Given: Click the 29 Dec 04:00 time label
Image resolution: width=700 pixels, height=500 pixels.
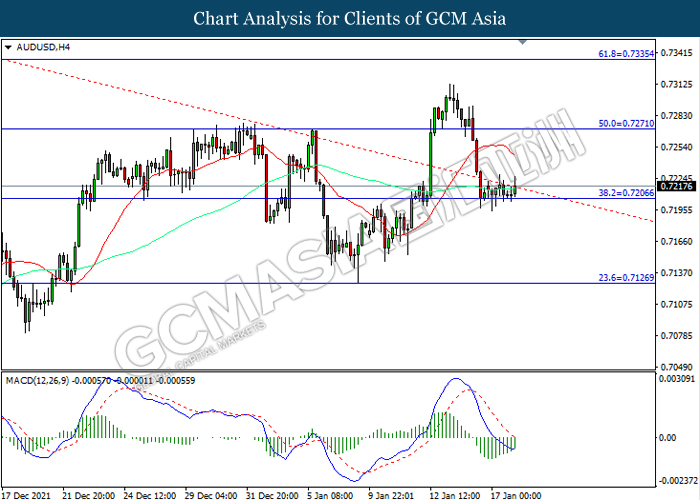Looking at the screenshot, I should pos(211,495).
